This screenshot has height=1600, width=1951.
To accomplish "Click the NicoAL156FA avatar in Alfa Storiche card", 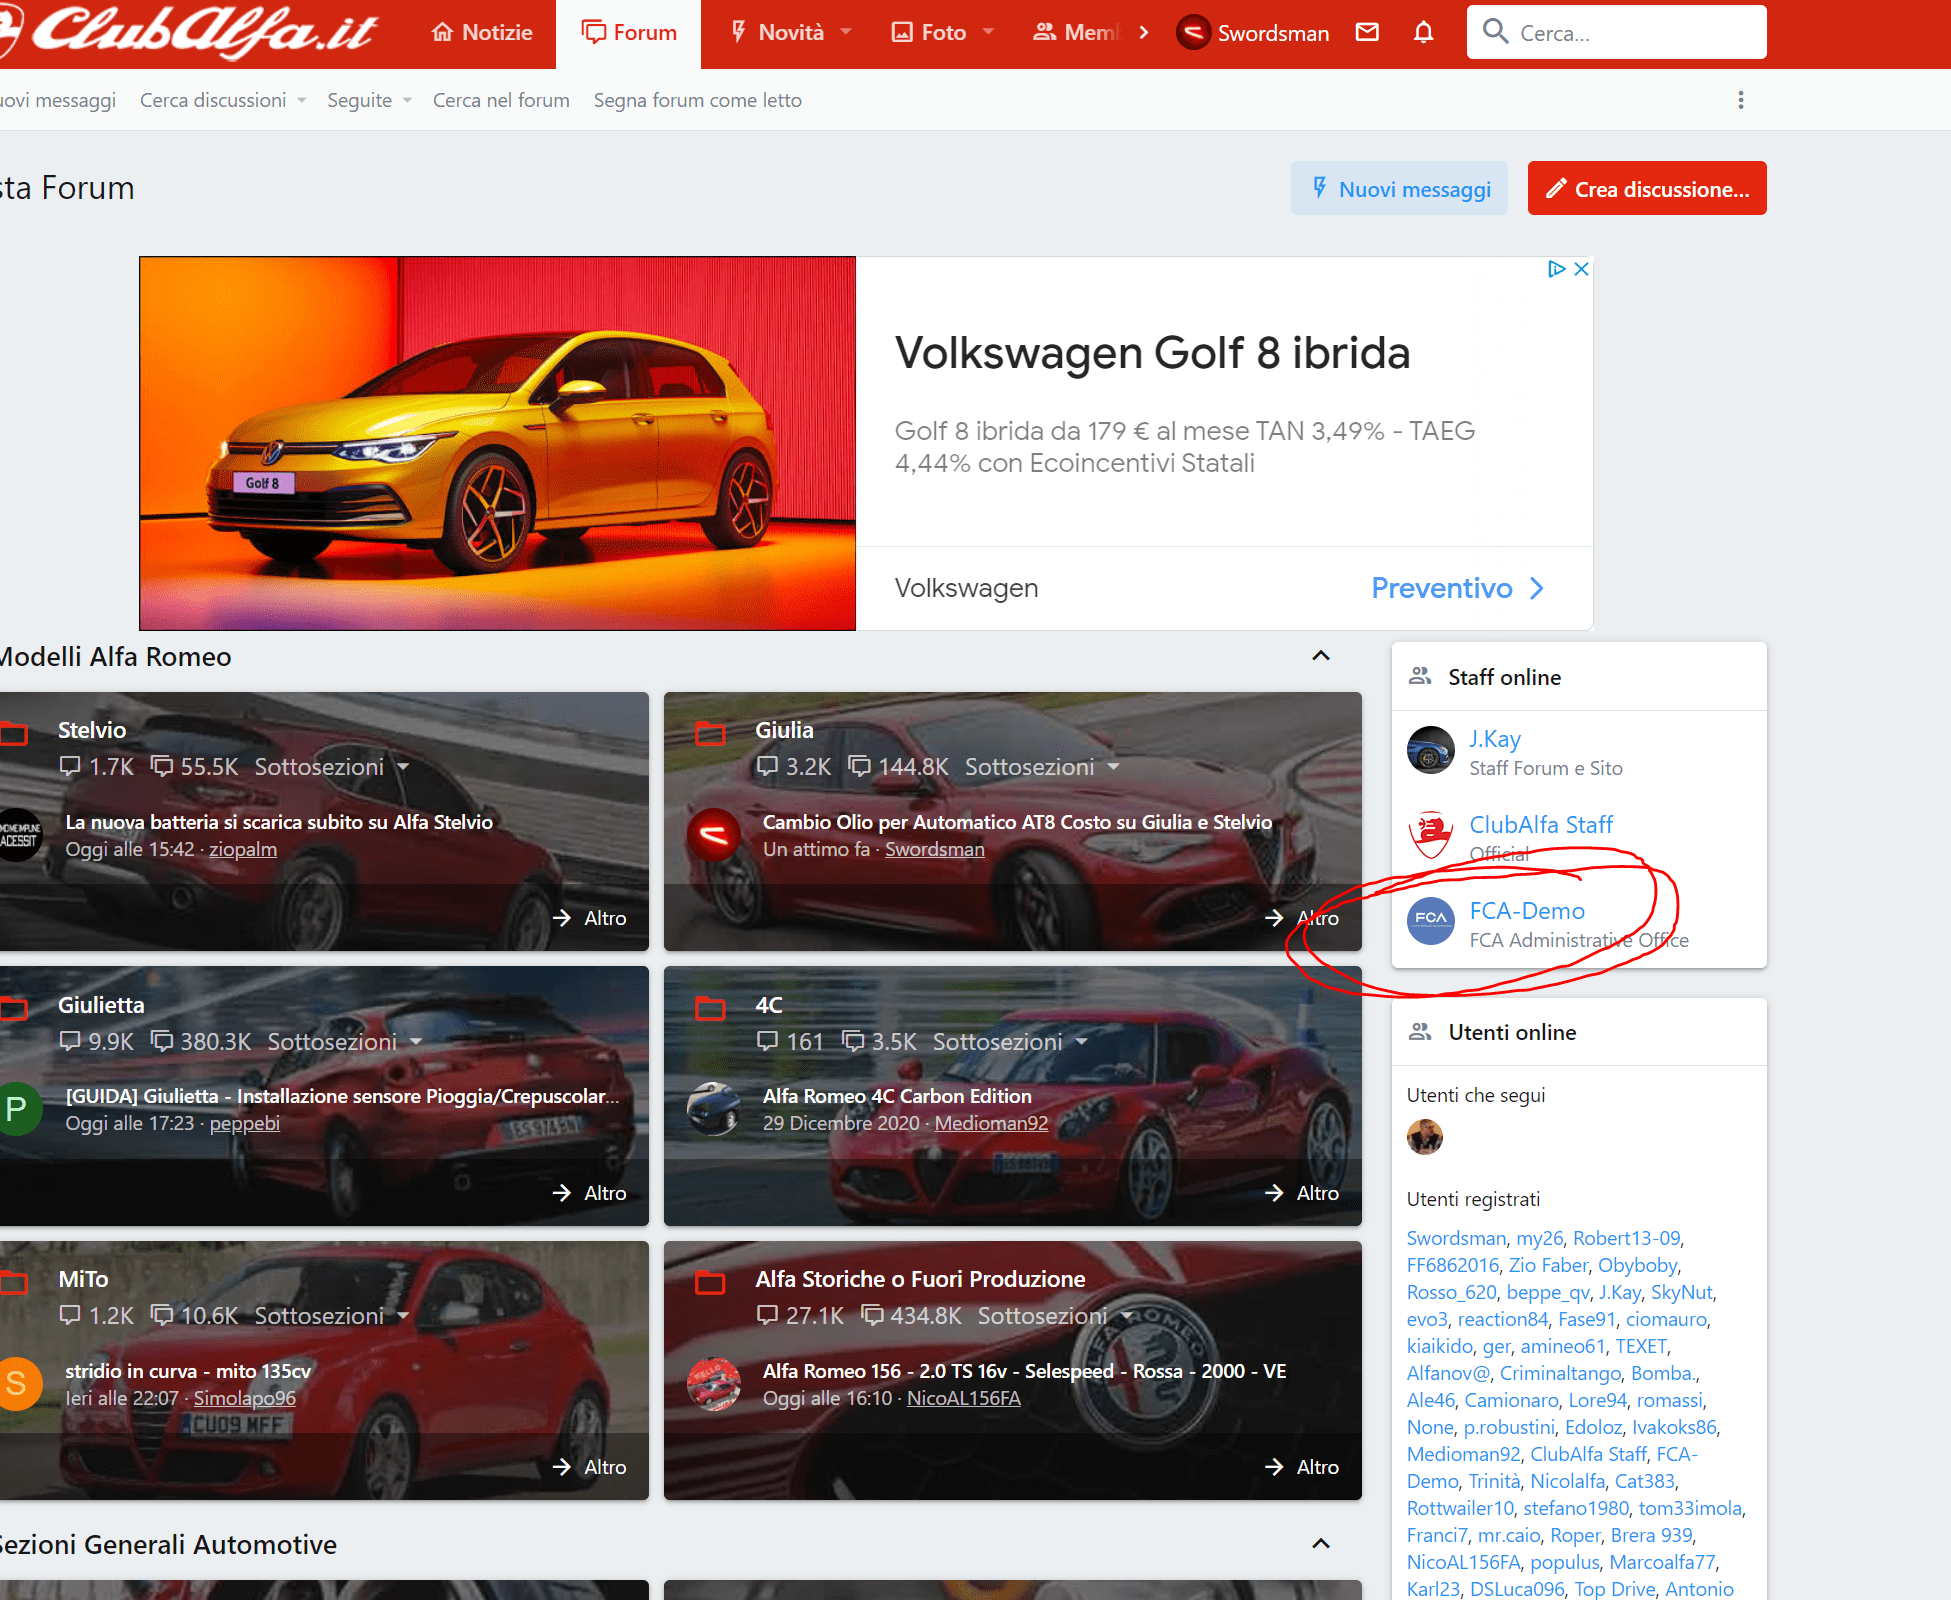I will coord(714,1384).
